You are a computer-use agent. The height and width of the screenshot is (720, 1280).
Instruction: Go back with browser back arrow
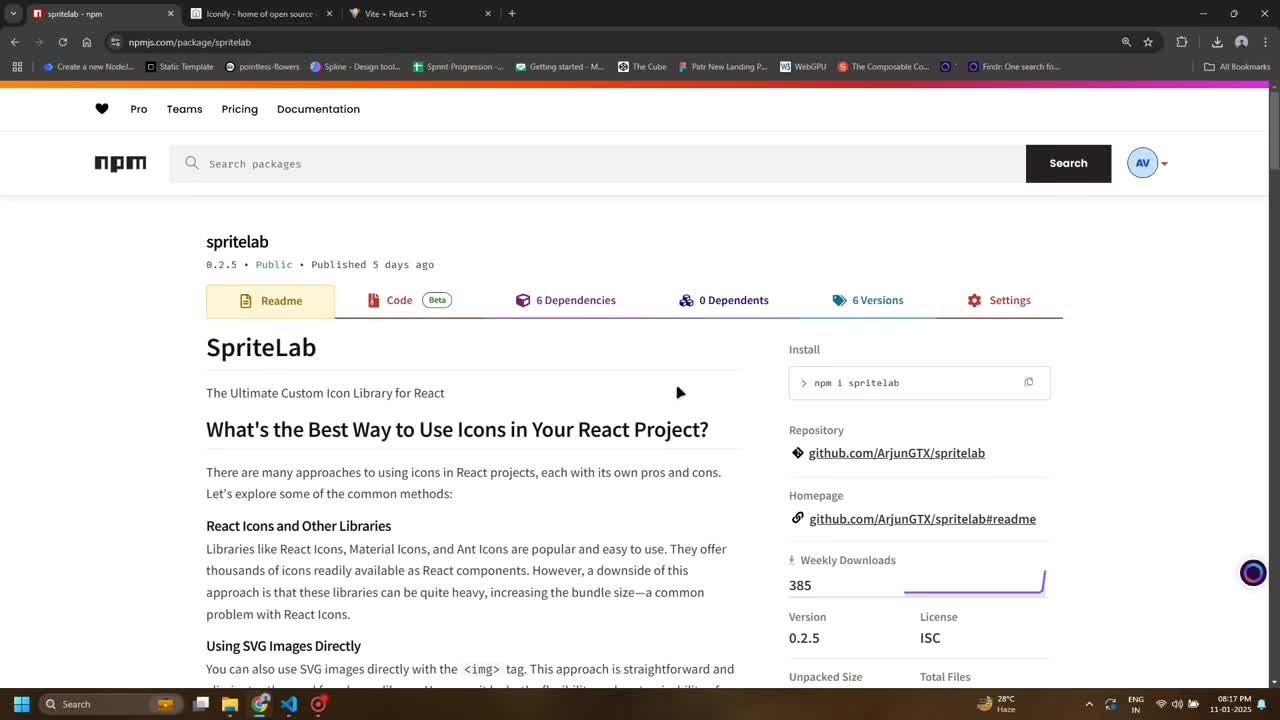[14, 42]
